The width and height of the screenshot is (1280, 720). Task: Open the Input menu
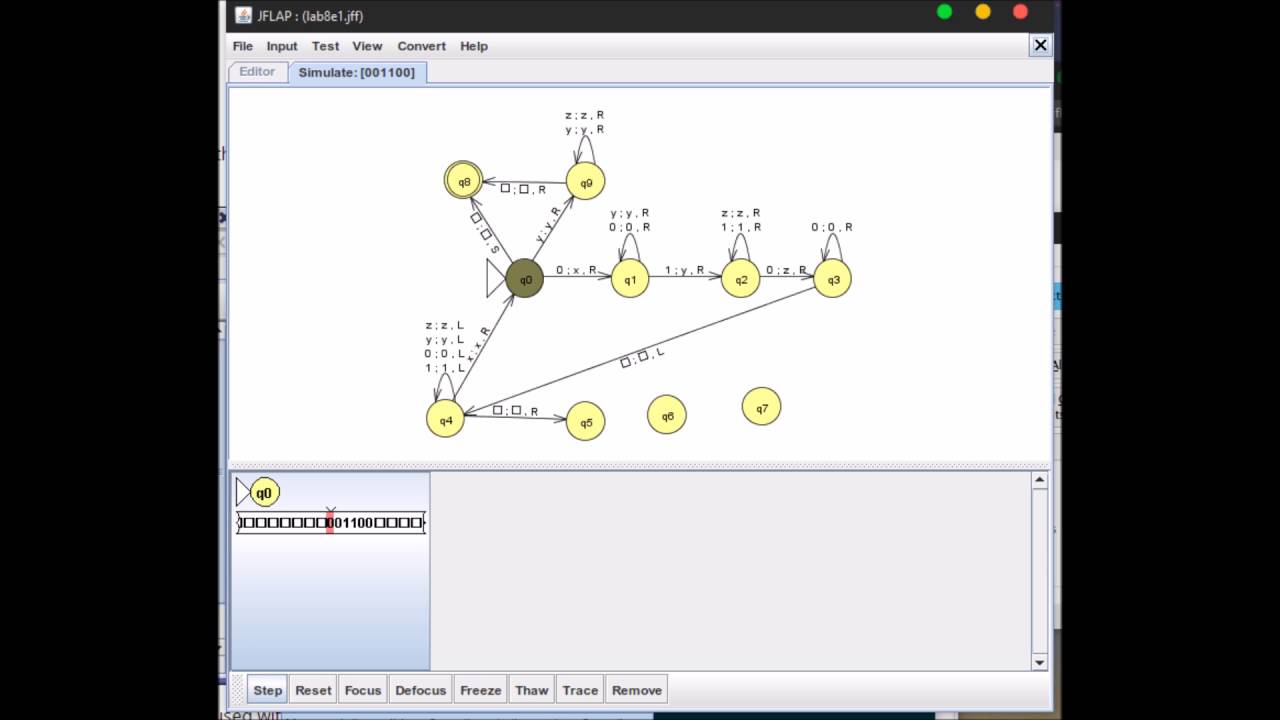point(282,46)
